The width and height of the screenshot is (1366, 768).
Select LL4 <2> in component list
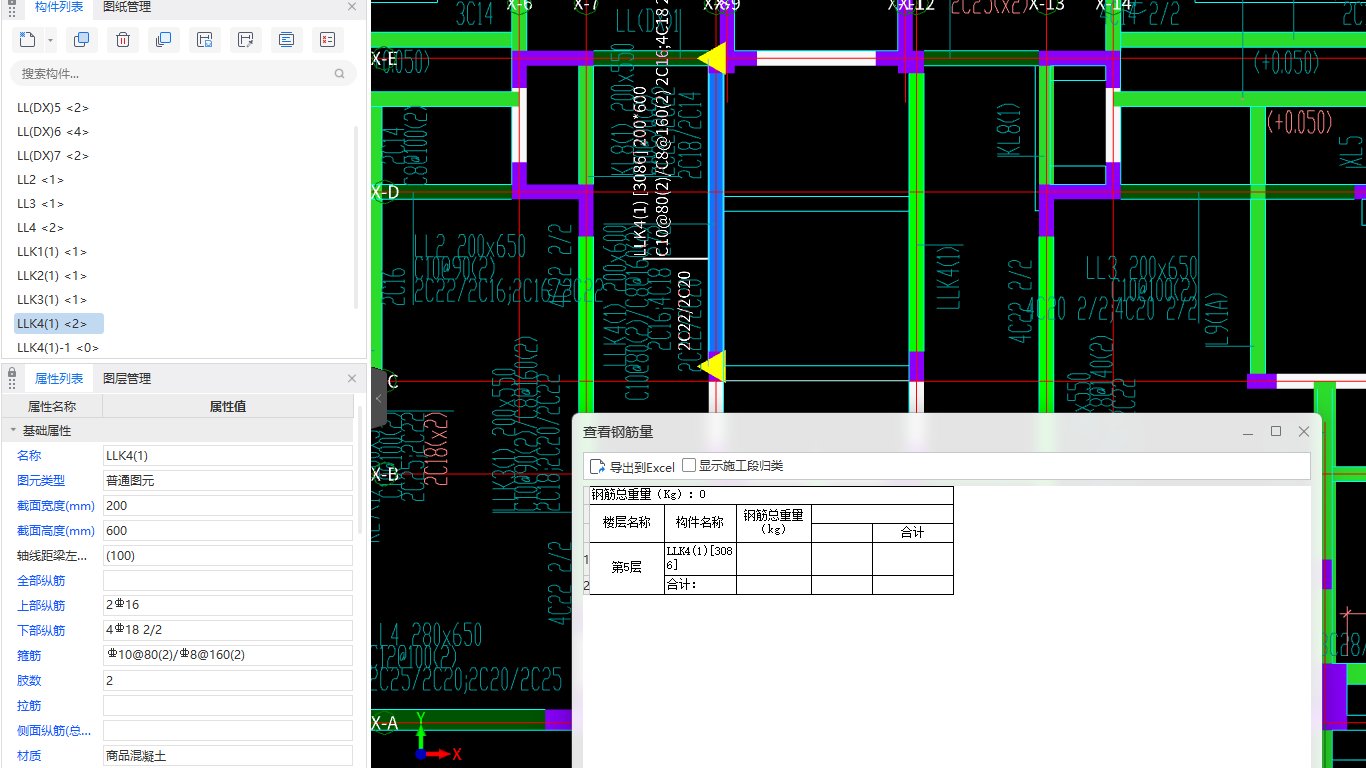(40, 227)
